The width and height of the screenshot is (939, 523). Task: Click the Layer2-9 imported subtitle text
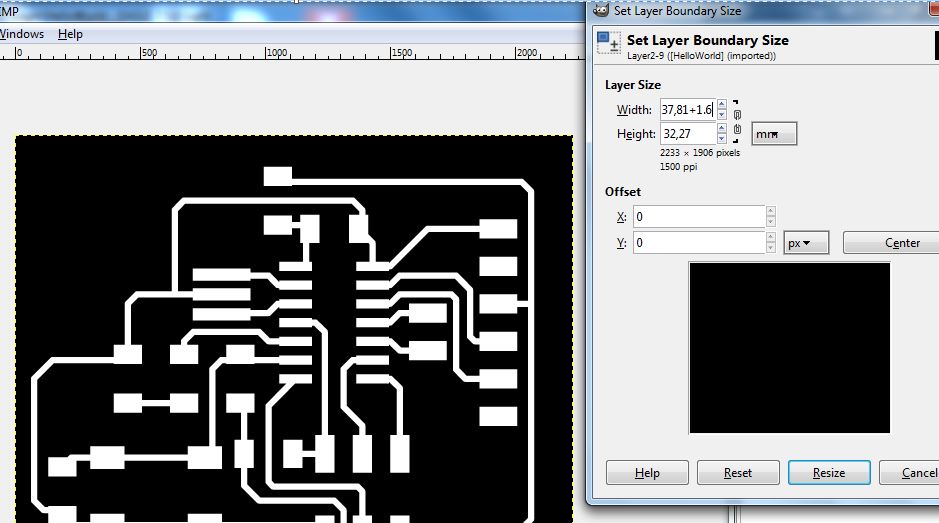click(701, 56)
